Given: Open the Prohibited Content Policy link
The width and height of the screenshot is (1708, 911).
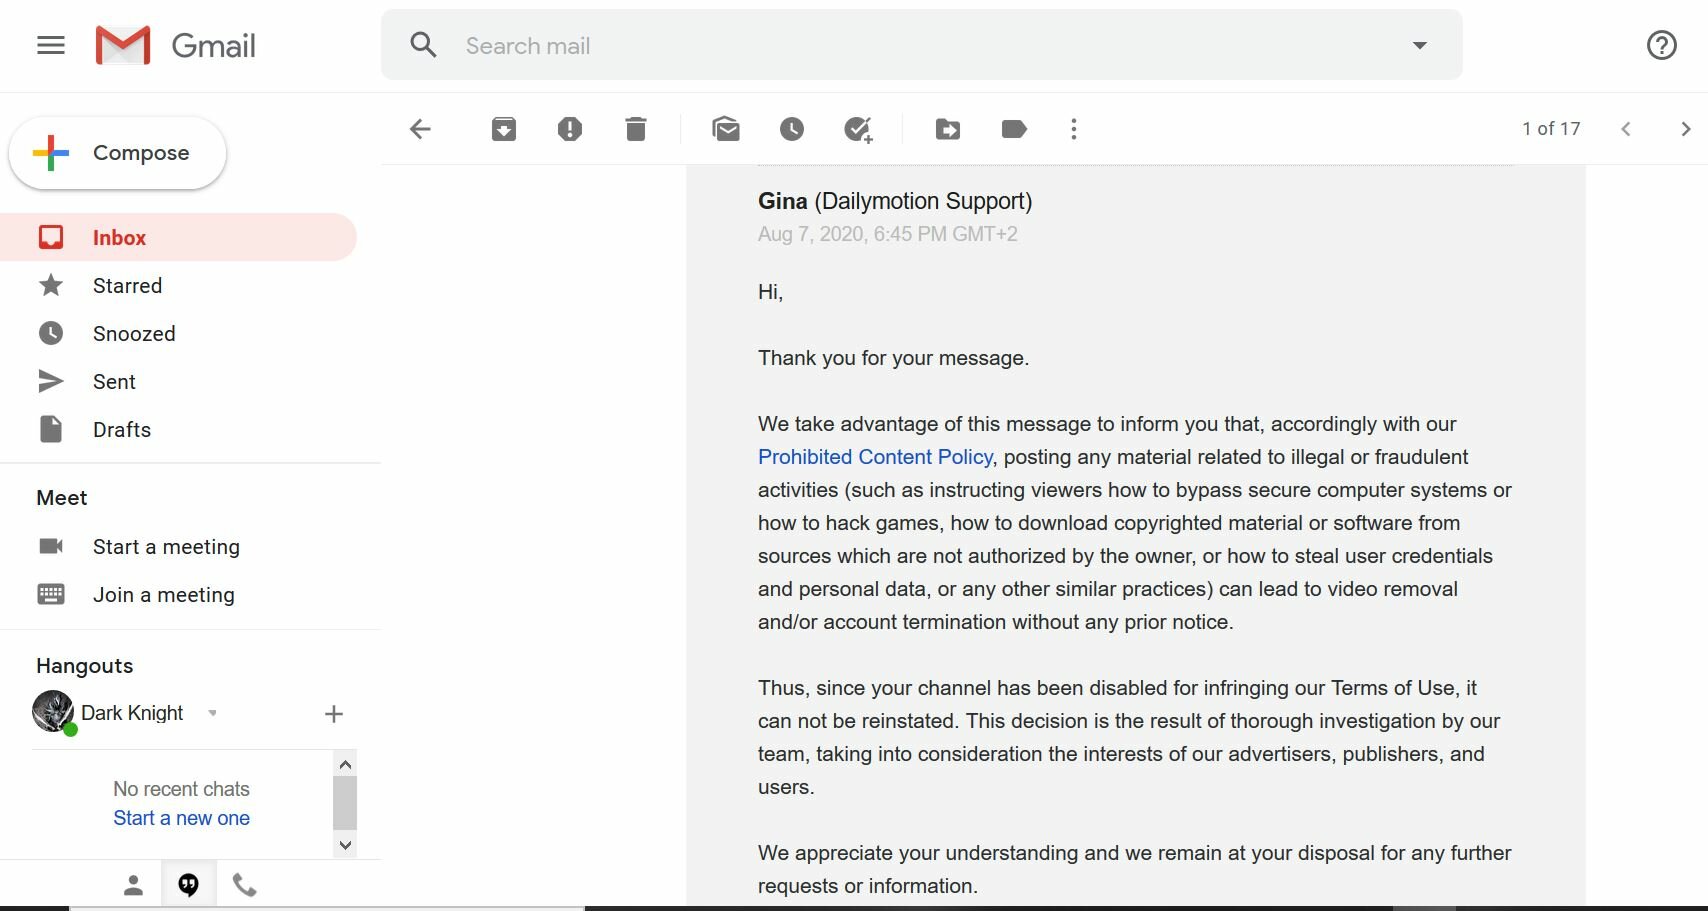Looking at the screenshot, I should 875,457.
